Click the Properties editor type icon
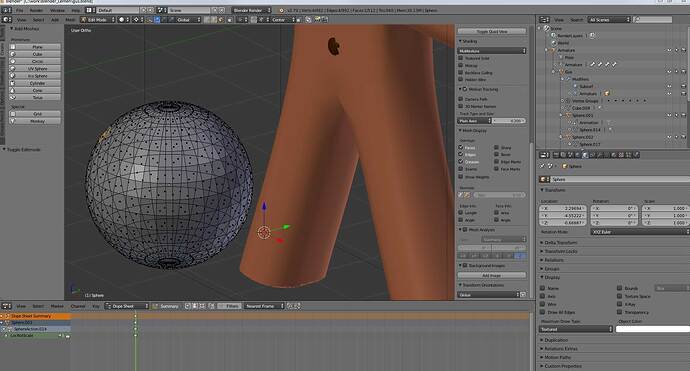The width and height of the screenshot is (690, 371). tap(545, 155)
